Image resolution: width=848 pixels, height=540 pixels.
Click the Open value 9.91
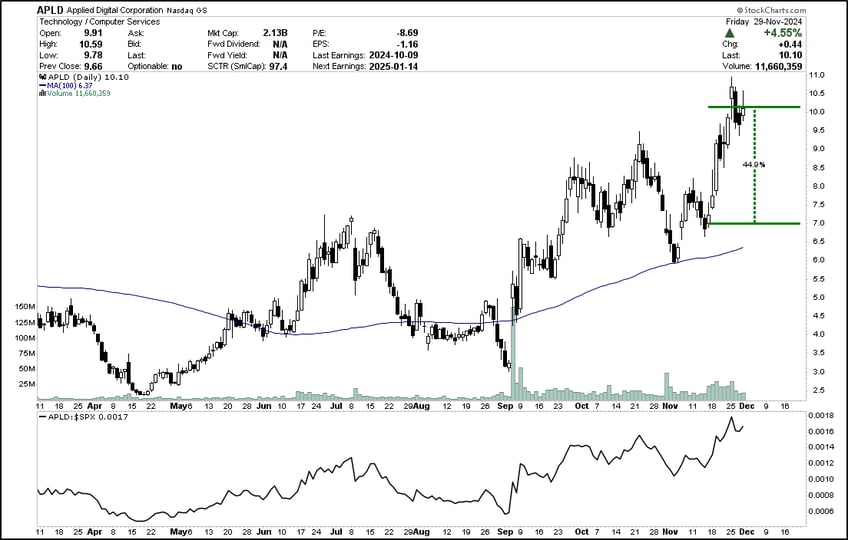(x=93, y=33)
